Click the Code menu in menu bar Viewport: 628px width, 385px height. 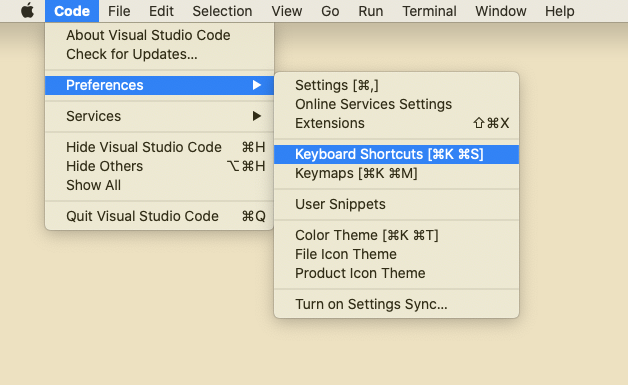click(72, 11)
